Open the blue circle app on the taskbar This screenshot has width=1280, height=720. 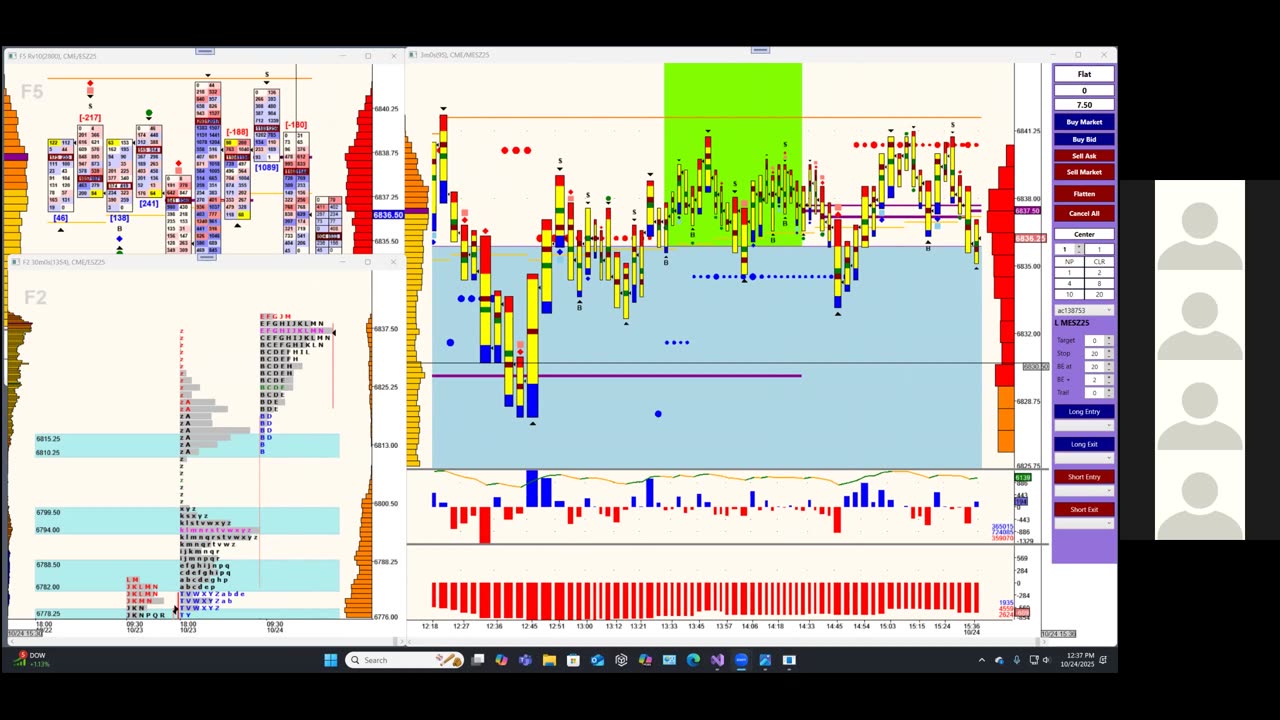pyautogui.click(x=741, y=660)
